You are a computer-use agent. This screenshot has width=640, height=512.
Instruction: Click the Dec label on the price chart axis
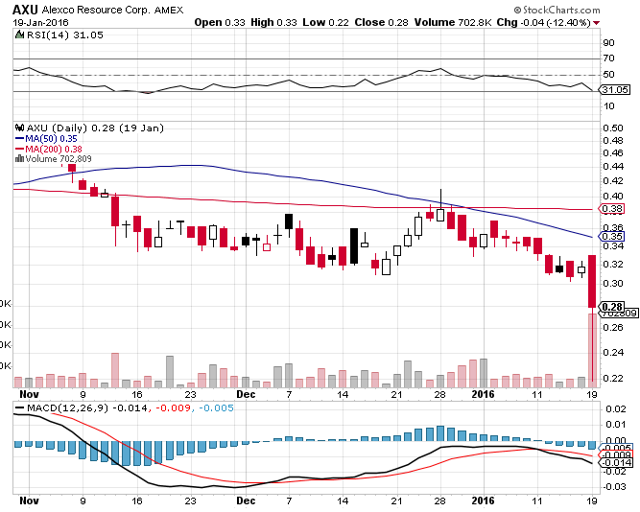tap(246, 394)
